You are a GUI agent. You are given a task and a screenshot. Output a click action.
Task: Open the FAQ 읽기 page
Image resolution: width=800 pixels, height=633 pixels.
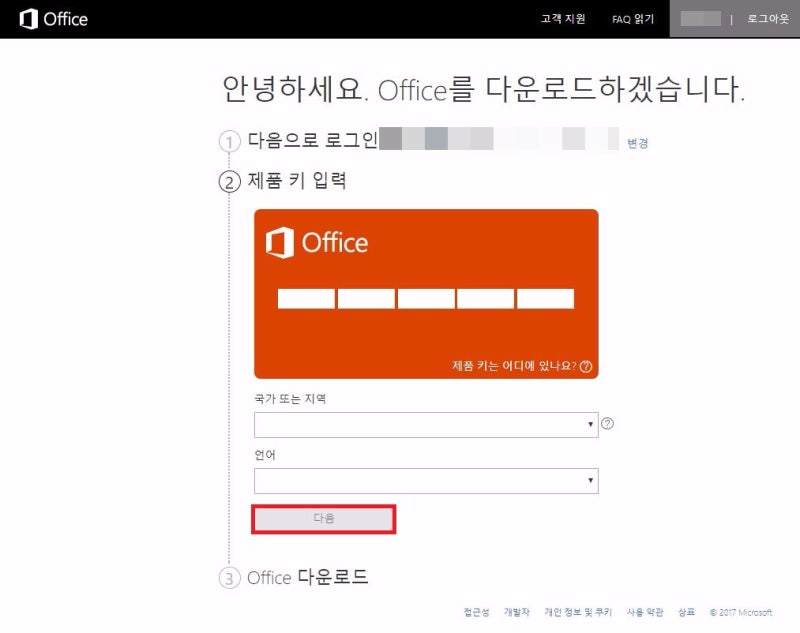tap(633, 19)
